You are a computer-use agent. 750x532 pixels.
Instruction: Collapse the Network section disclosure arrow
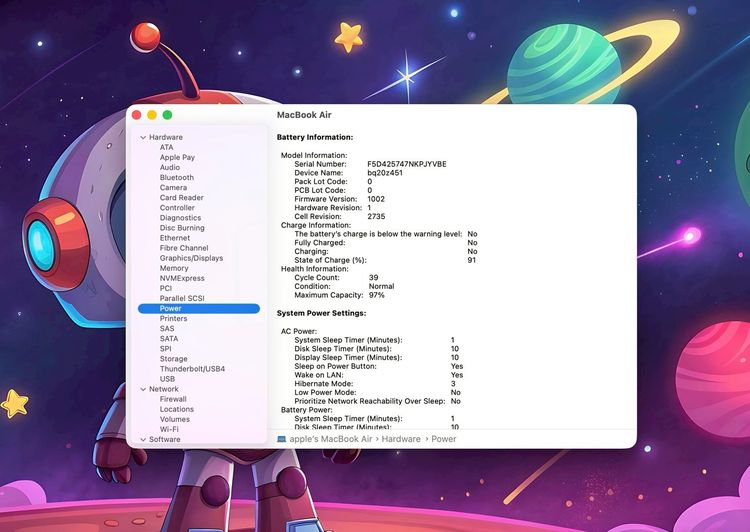pos(143,389)
